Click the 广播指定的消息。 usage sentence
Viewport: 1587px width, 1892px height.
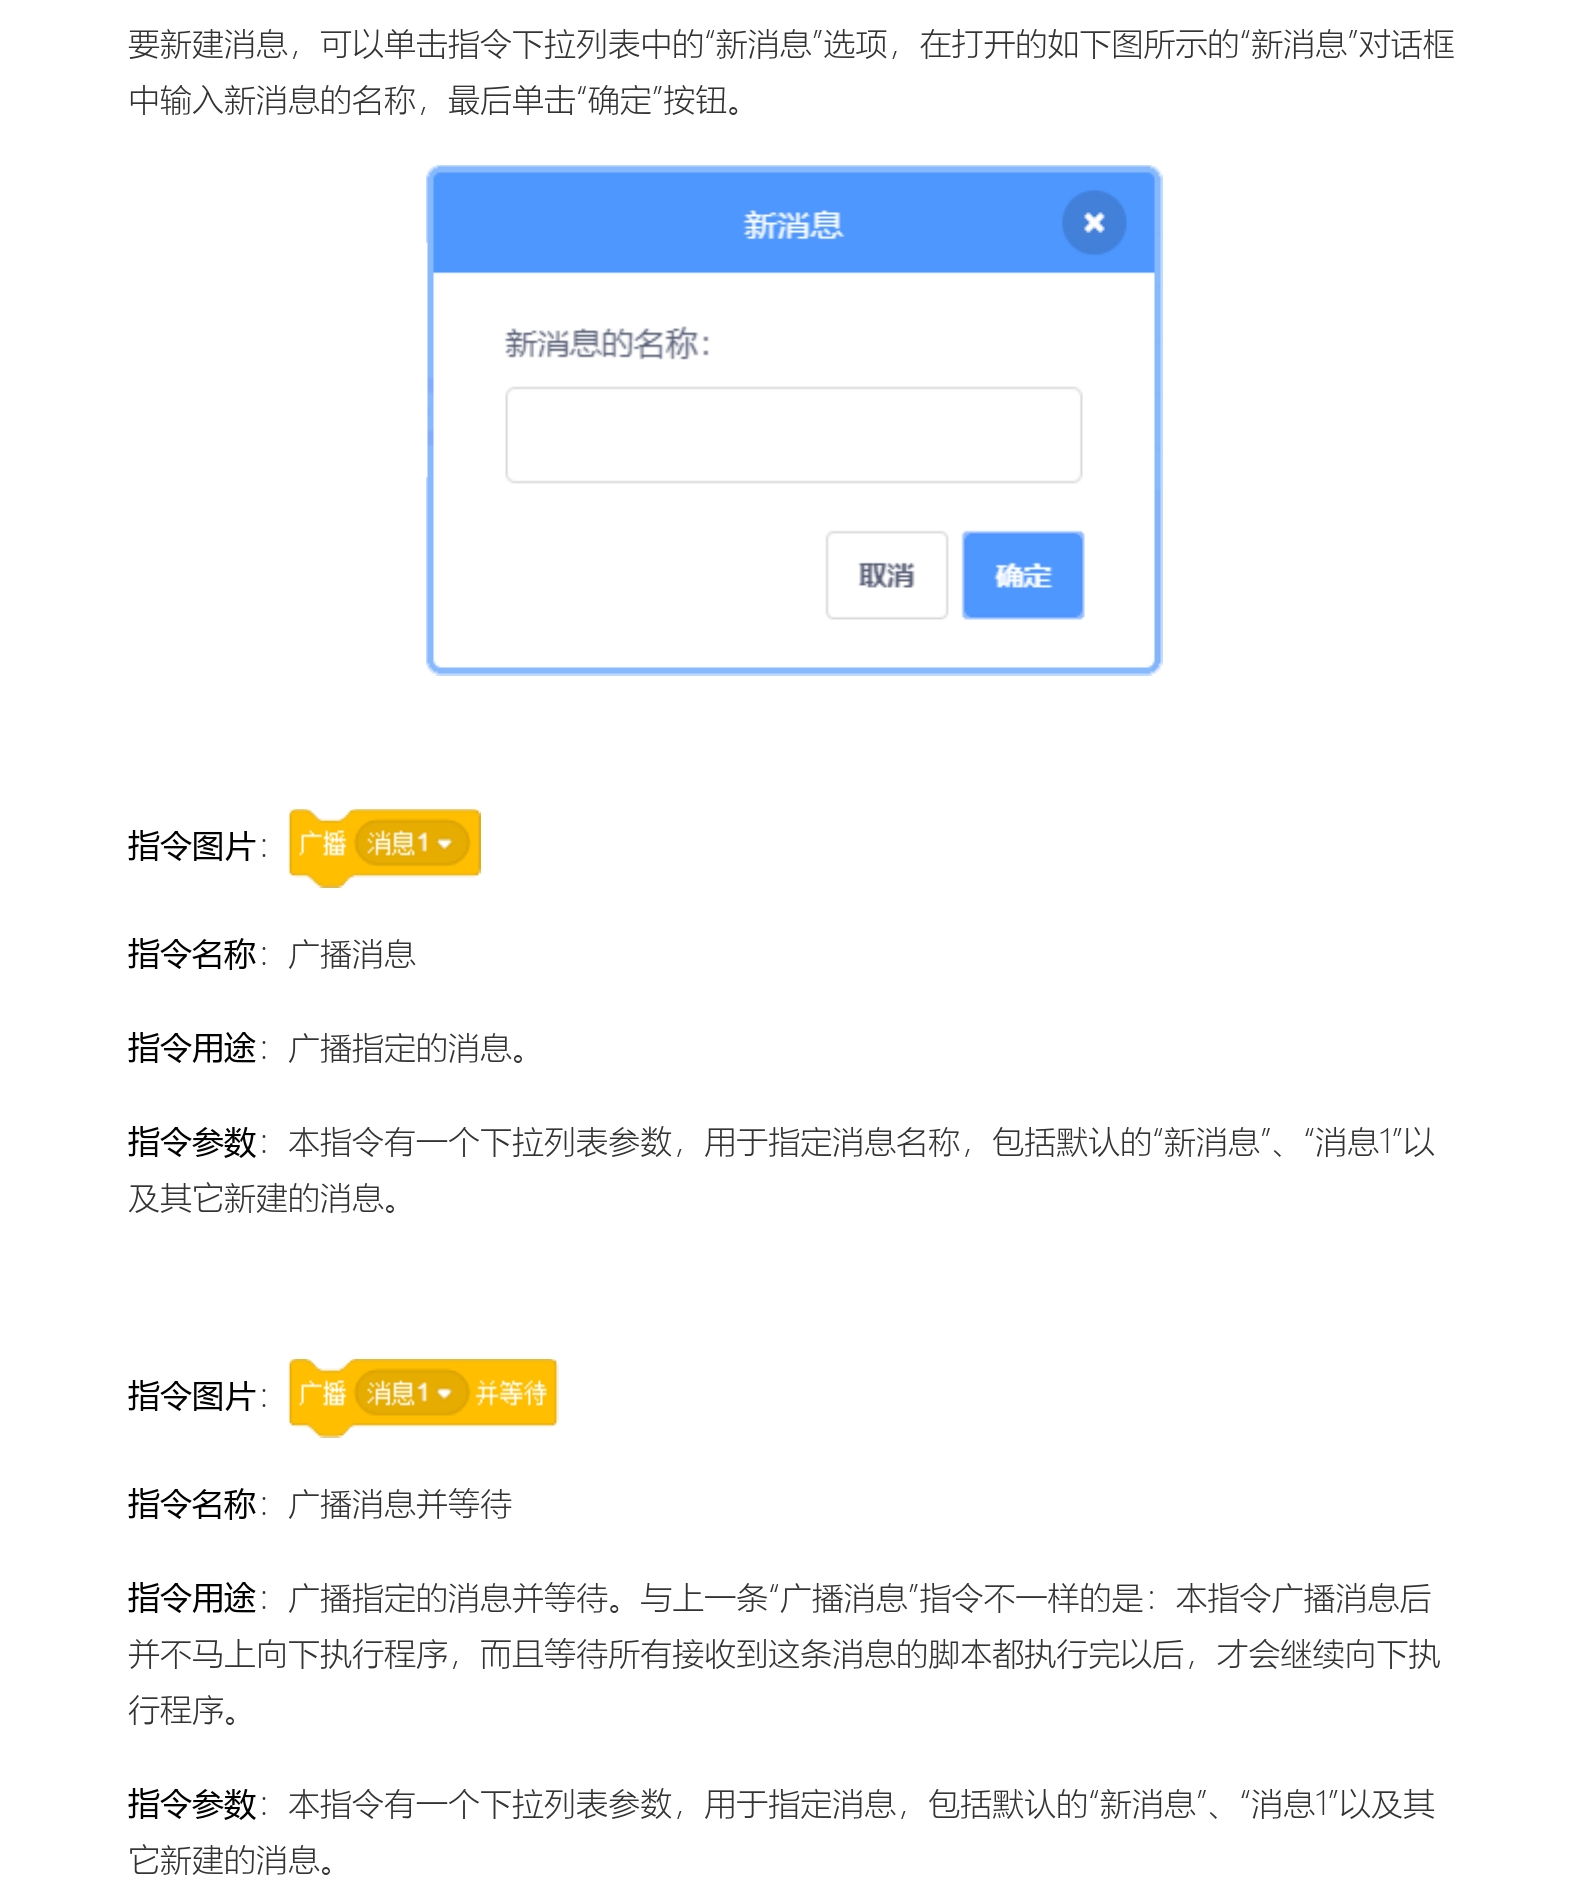pyautogui.click(x=409, y=1048)
